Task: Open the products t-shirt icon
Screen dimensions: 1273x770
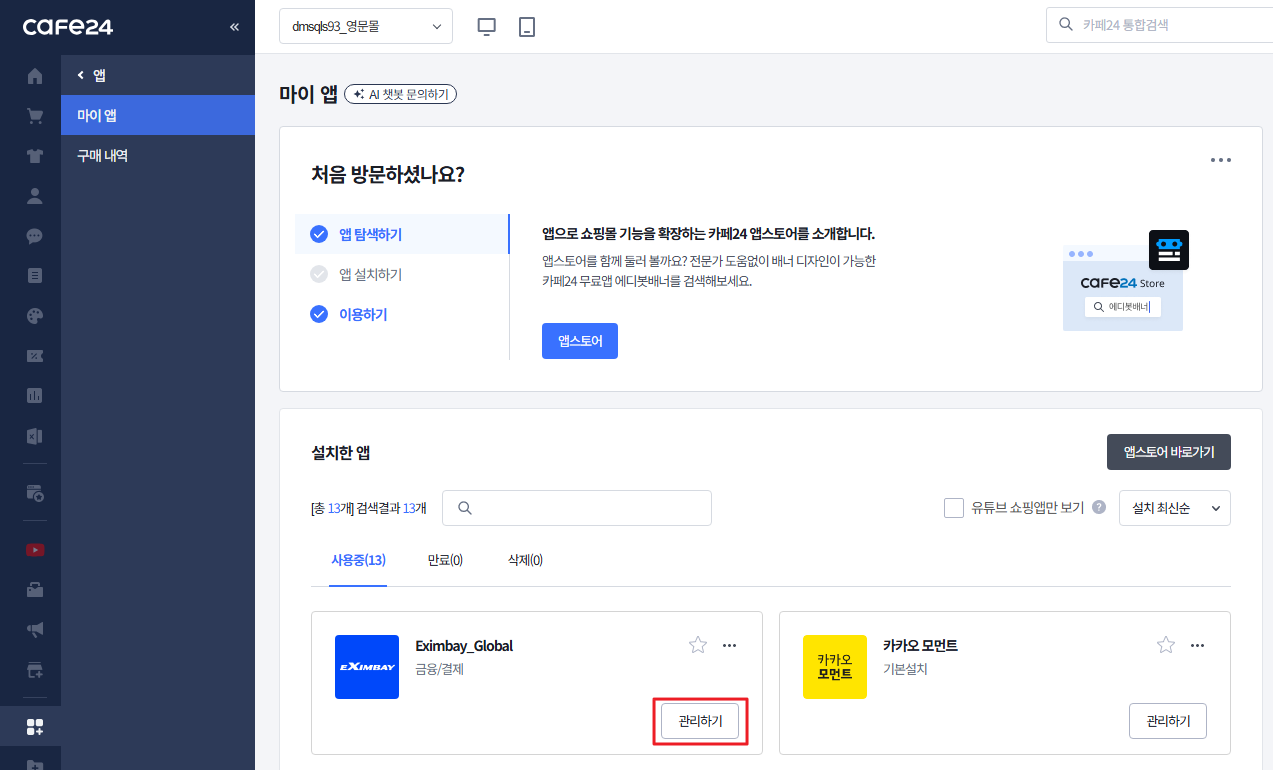Action: click(x=35, y=156)
